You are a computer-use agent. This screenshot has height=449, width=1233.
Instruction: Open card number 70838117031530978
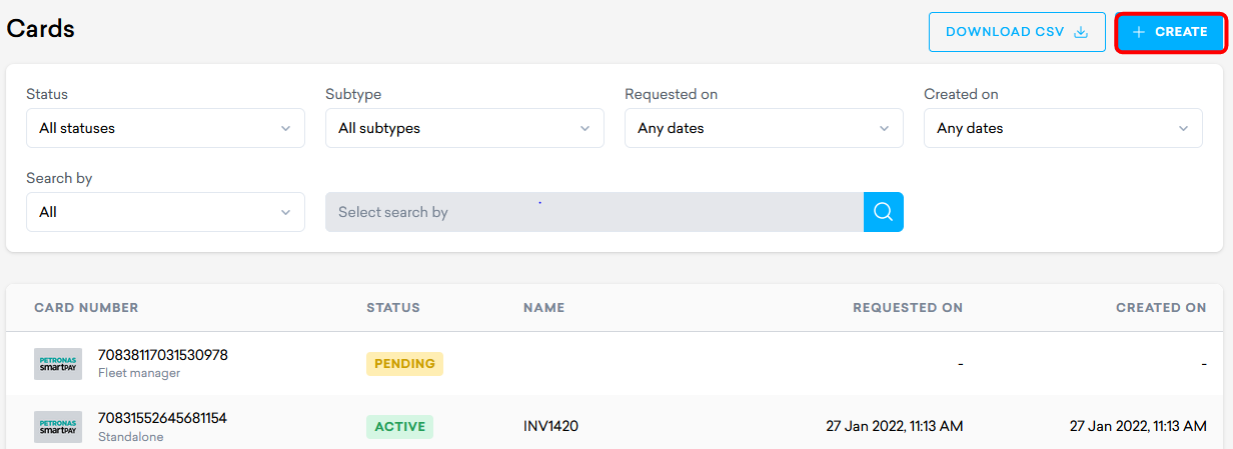coord(163,355)
